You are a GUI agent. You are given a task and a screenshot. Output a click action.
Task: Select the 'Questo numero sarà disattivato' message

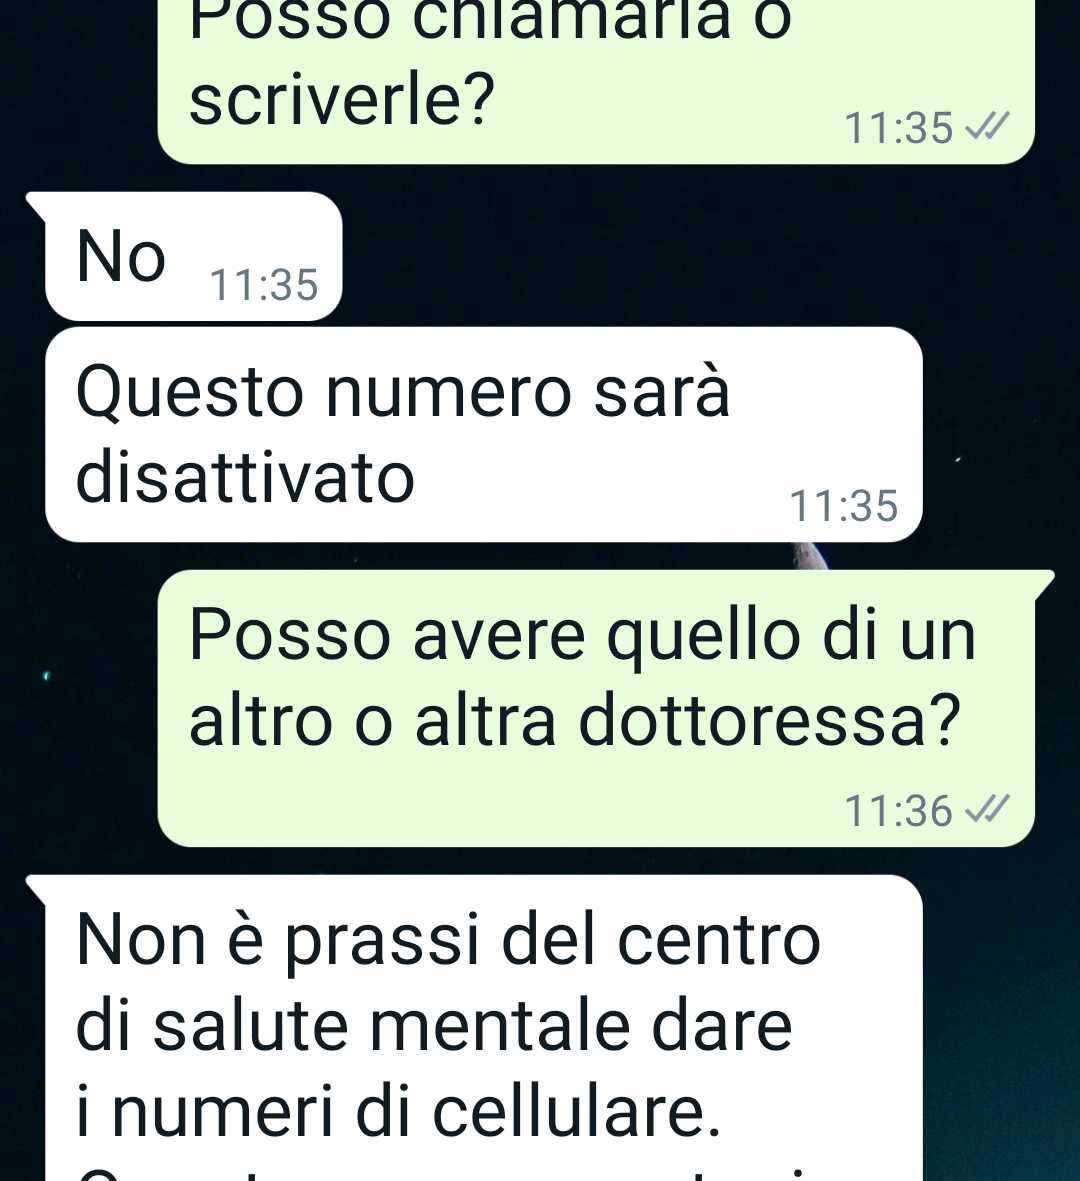(484, 434)
